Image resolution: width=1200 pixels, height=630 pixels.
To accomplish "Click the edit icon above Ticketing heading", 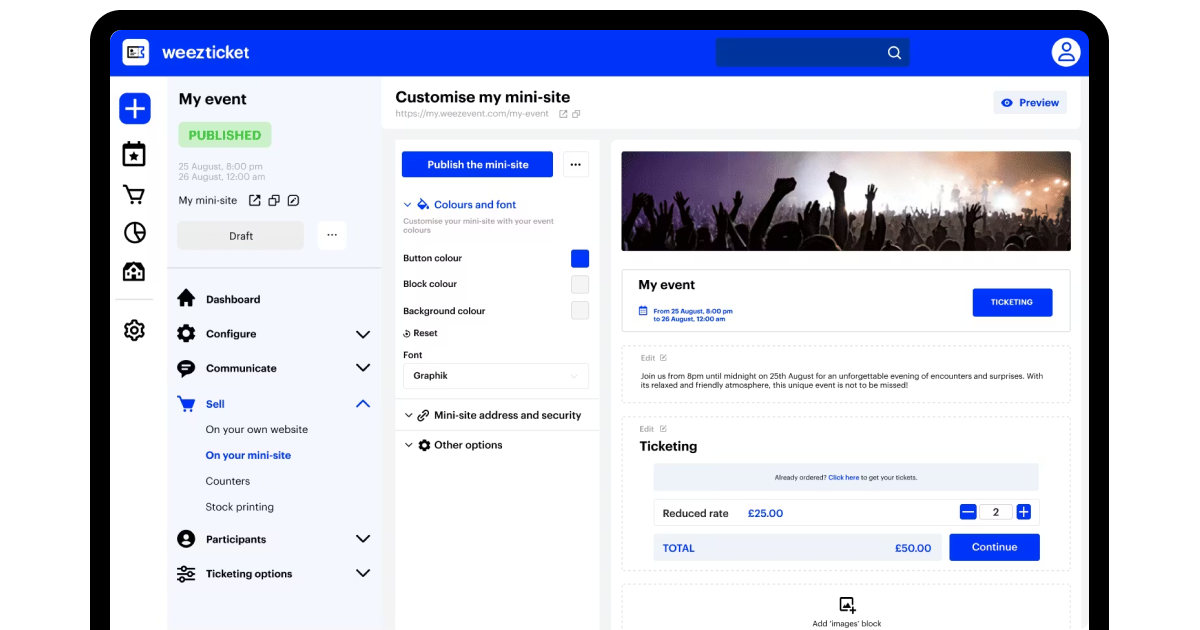I will [x=663, y=429].
